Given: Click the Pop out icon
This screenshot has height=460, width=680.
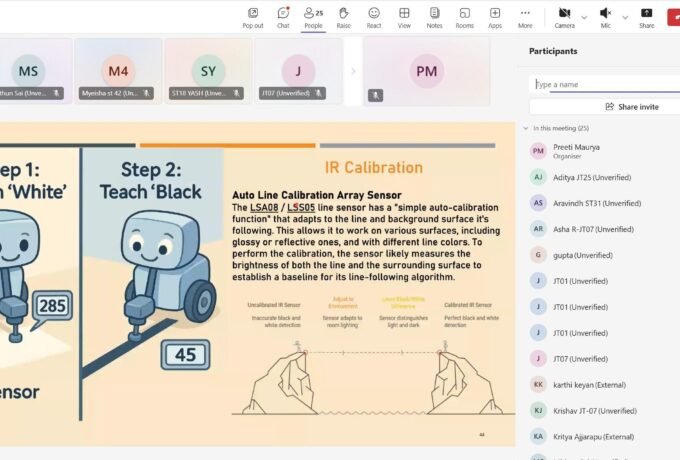Looking at the screenshot, I should point(253,16).
